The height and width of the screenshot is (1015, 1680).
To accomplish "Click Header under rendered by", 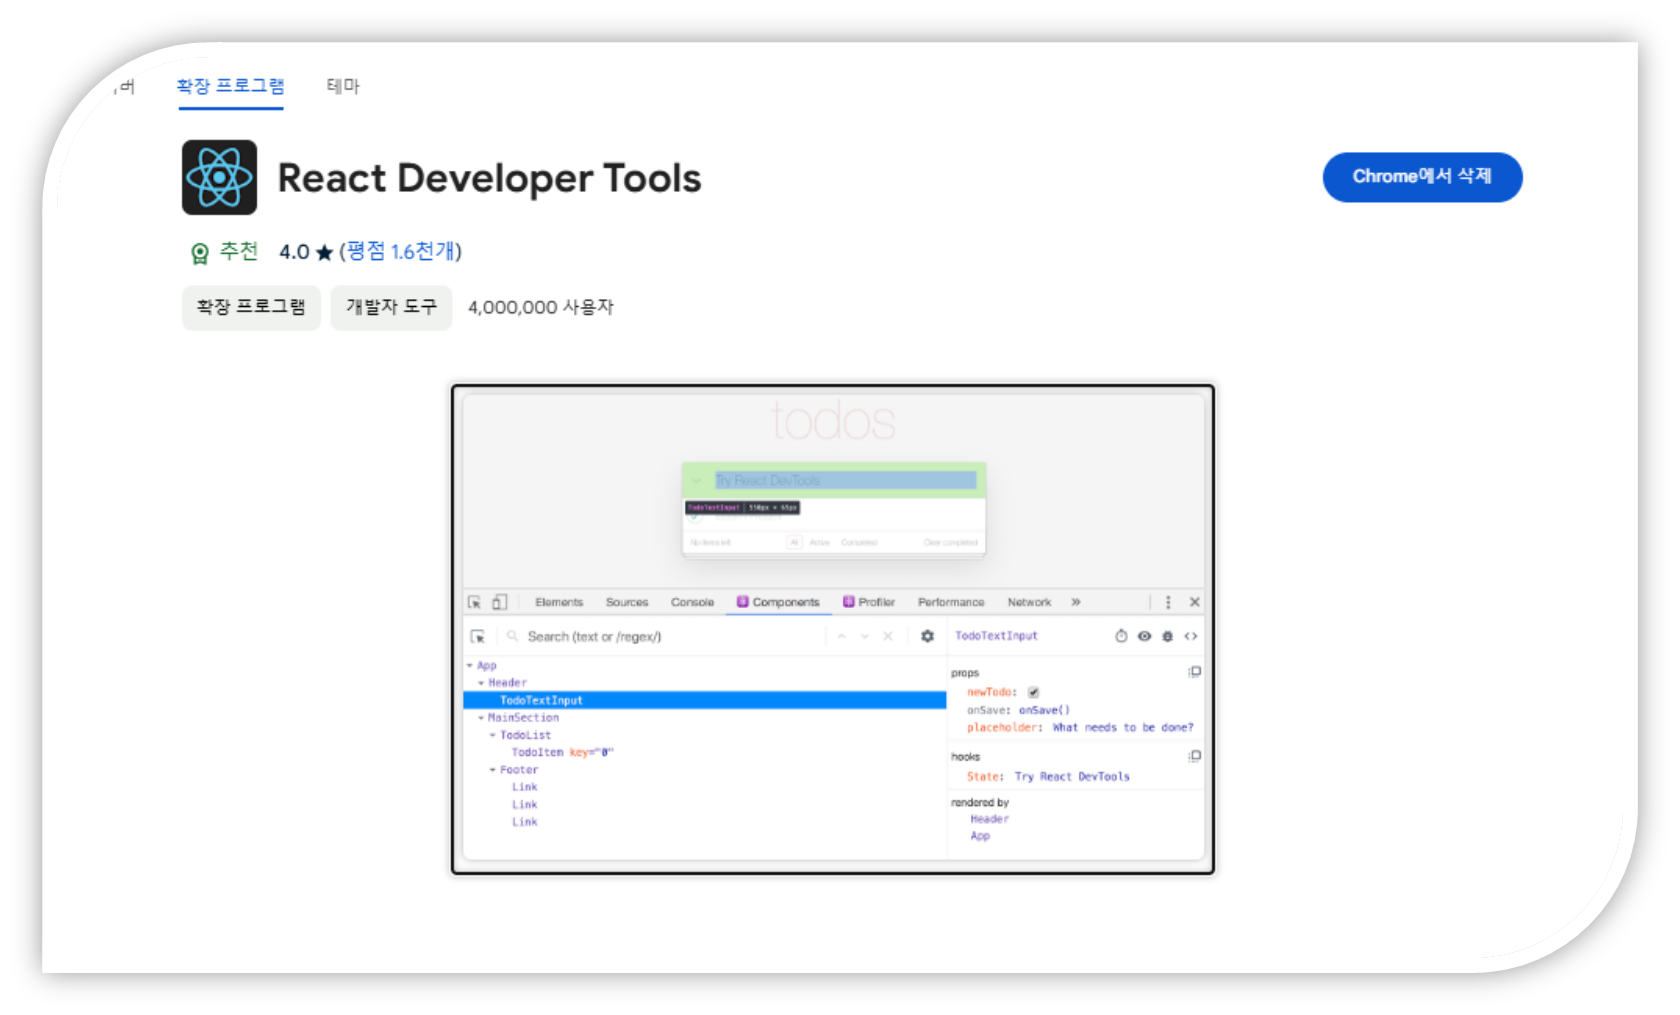I will click(x=990, y=819).
